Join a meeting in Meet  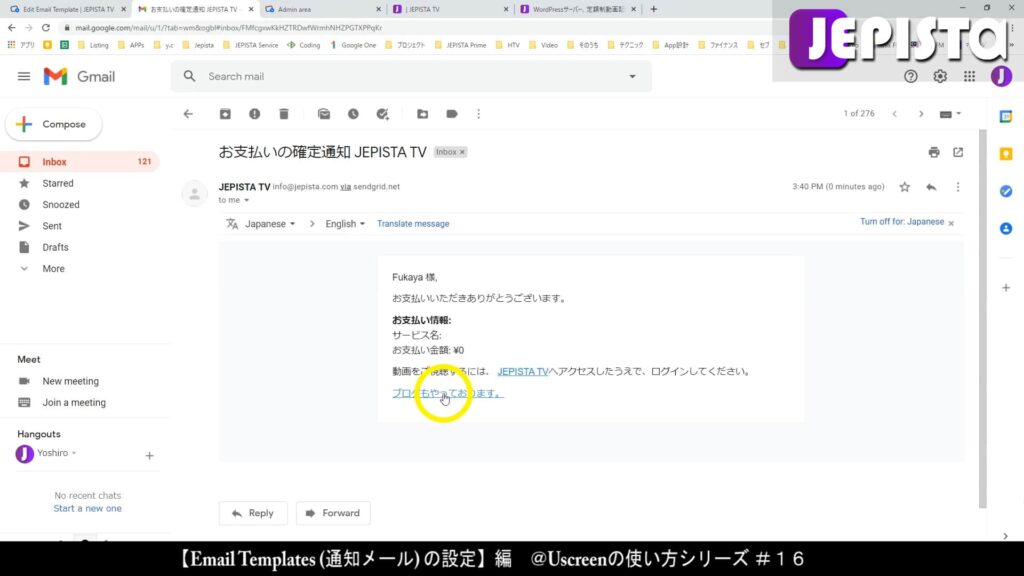[x=74, y=403]
